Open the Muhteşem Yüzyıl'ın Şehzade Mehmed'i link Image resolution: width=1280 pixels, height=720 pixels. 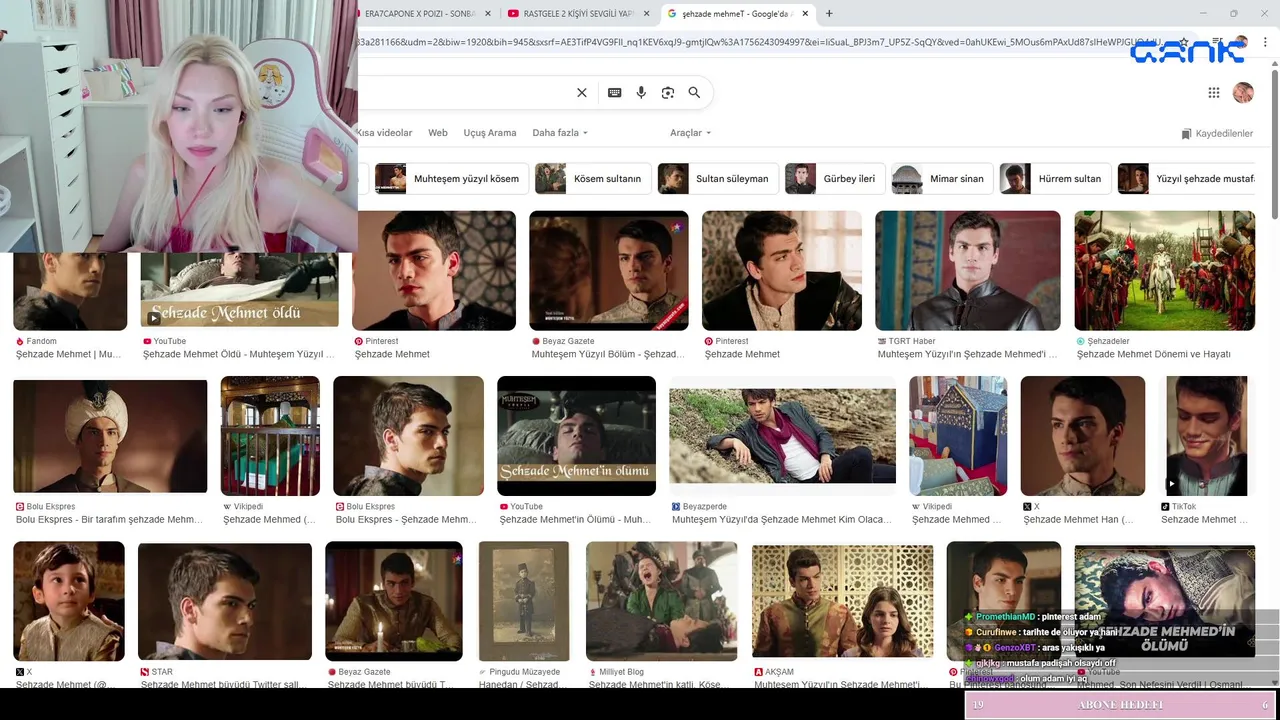967,354
